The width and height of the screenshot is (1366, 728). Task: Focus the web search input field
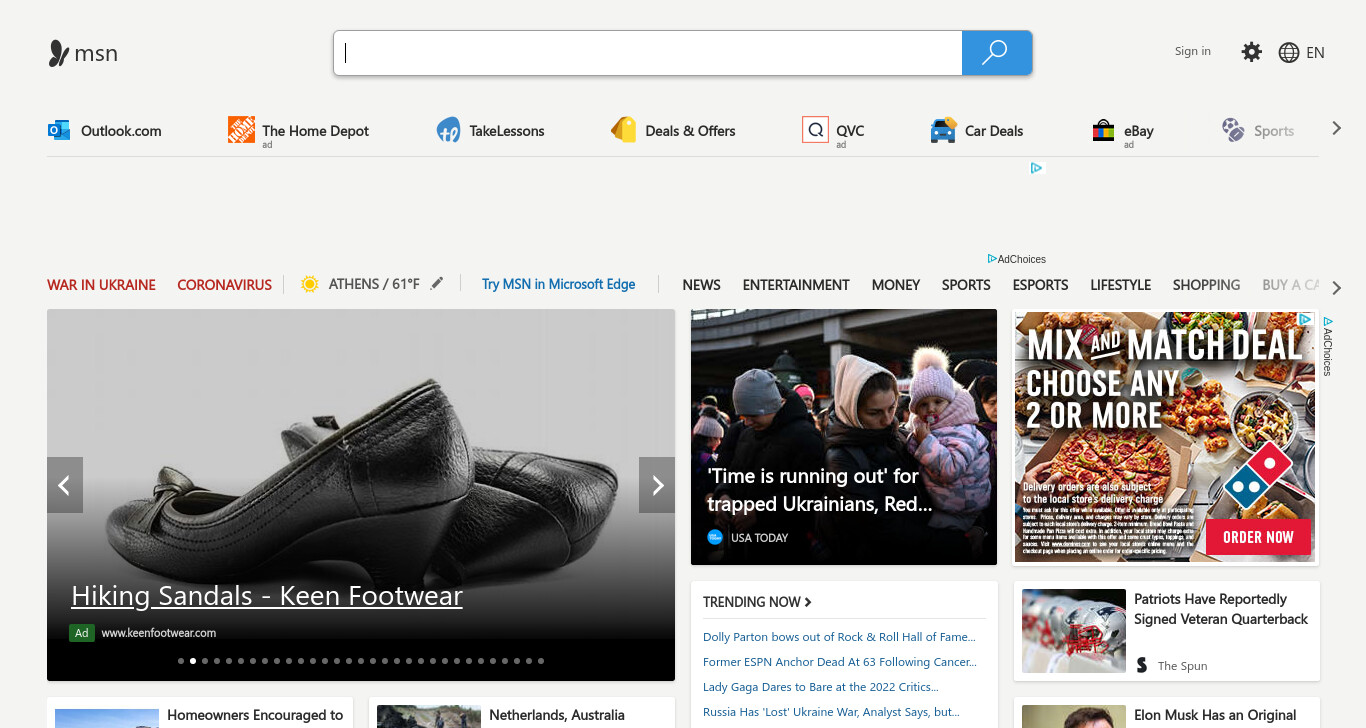tap(648, 53)
